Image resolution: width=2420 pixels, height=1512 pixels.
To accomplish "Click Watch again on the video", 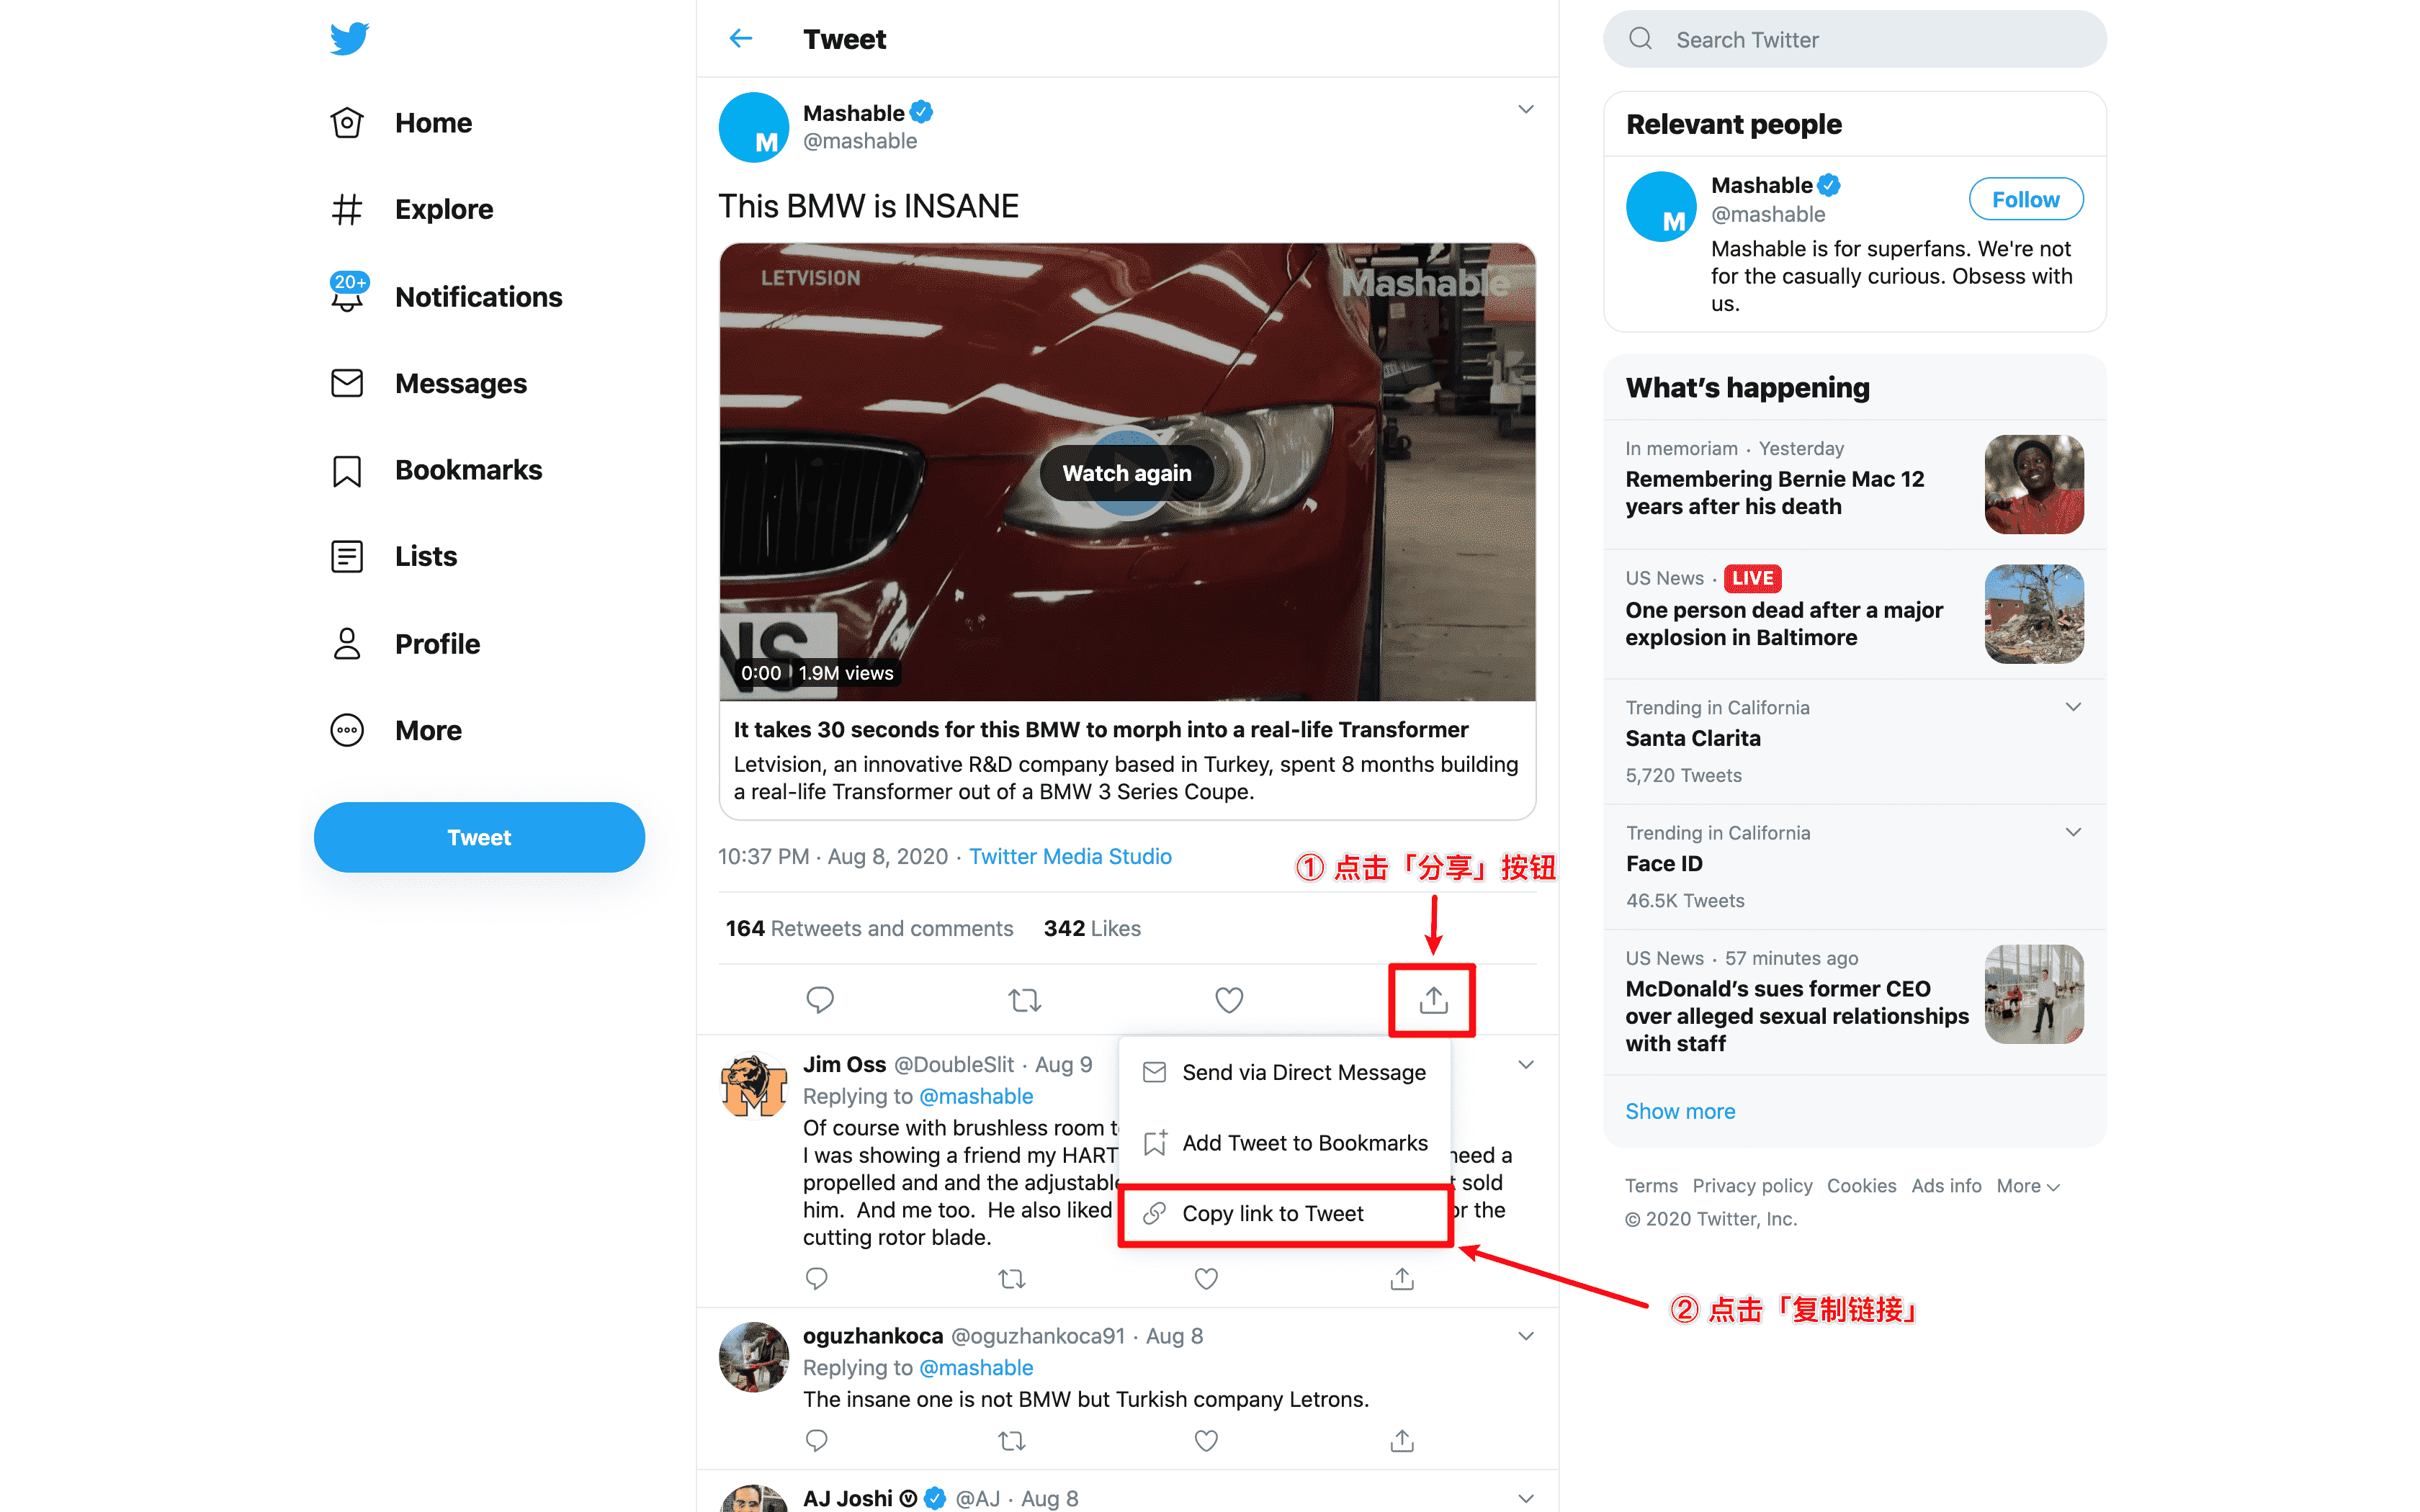I will click(x=1127, y=473).
